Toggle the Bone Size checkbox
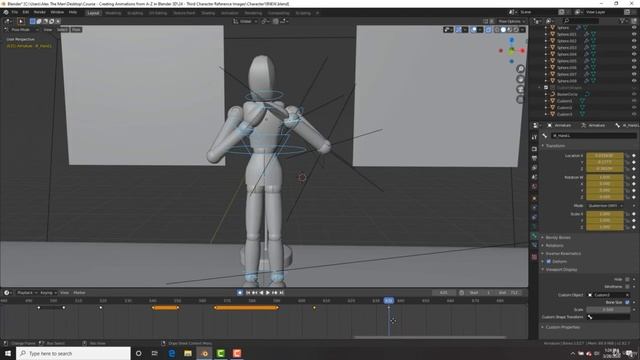Viewport: 640px width, 360px height. [627, 302]
